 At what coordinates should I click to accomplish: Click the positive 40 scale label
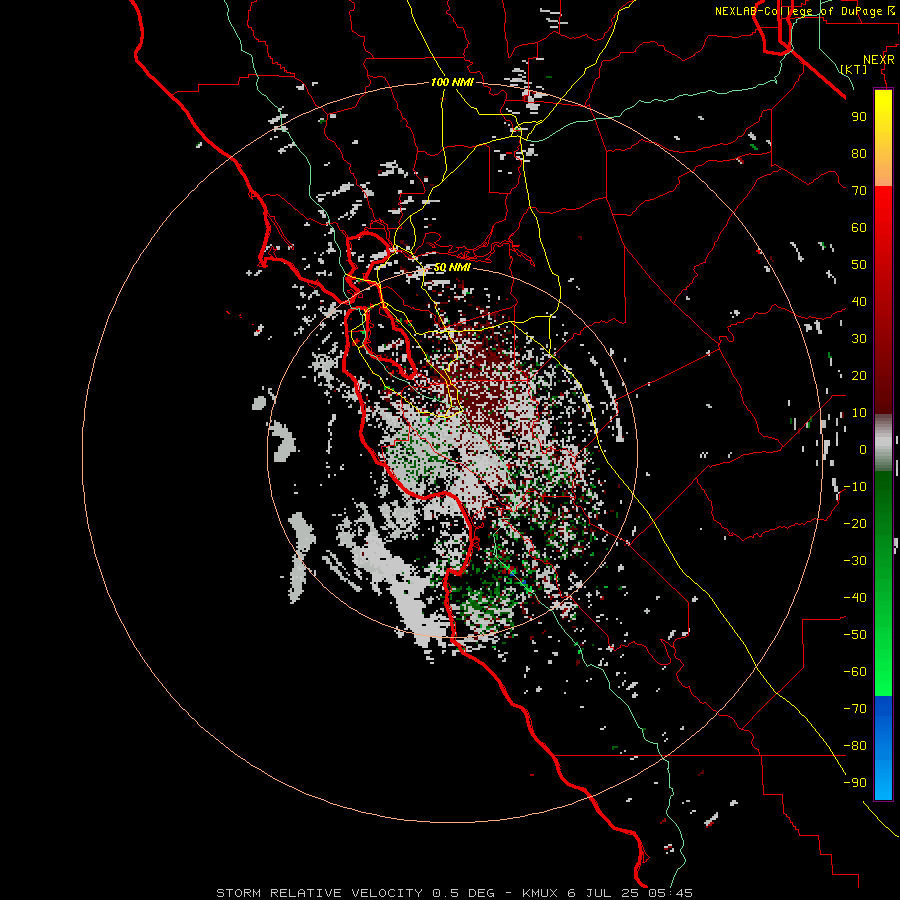[x=859, y=302]
